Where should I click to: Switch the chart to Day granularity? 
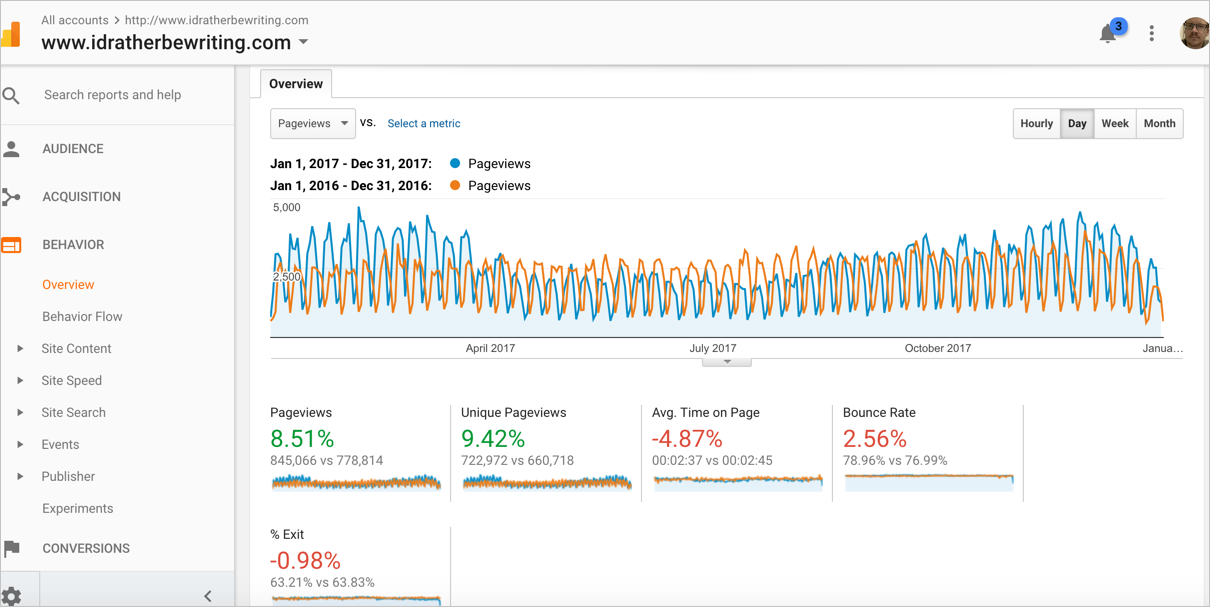1077,124
